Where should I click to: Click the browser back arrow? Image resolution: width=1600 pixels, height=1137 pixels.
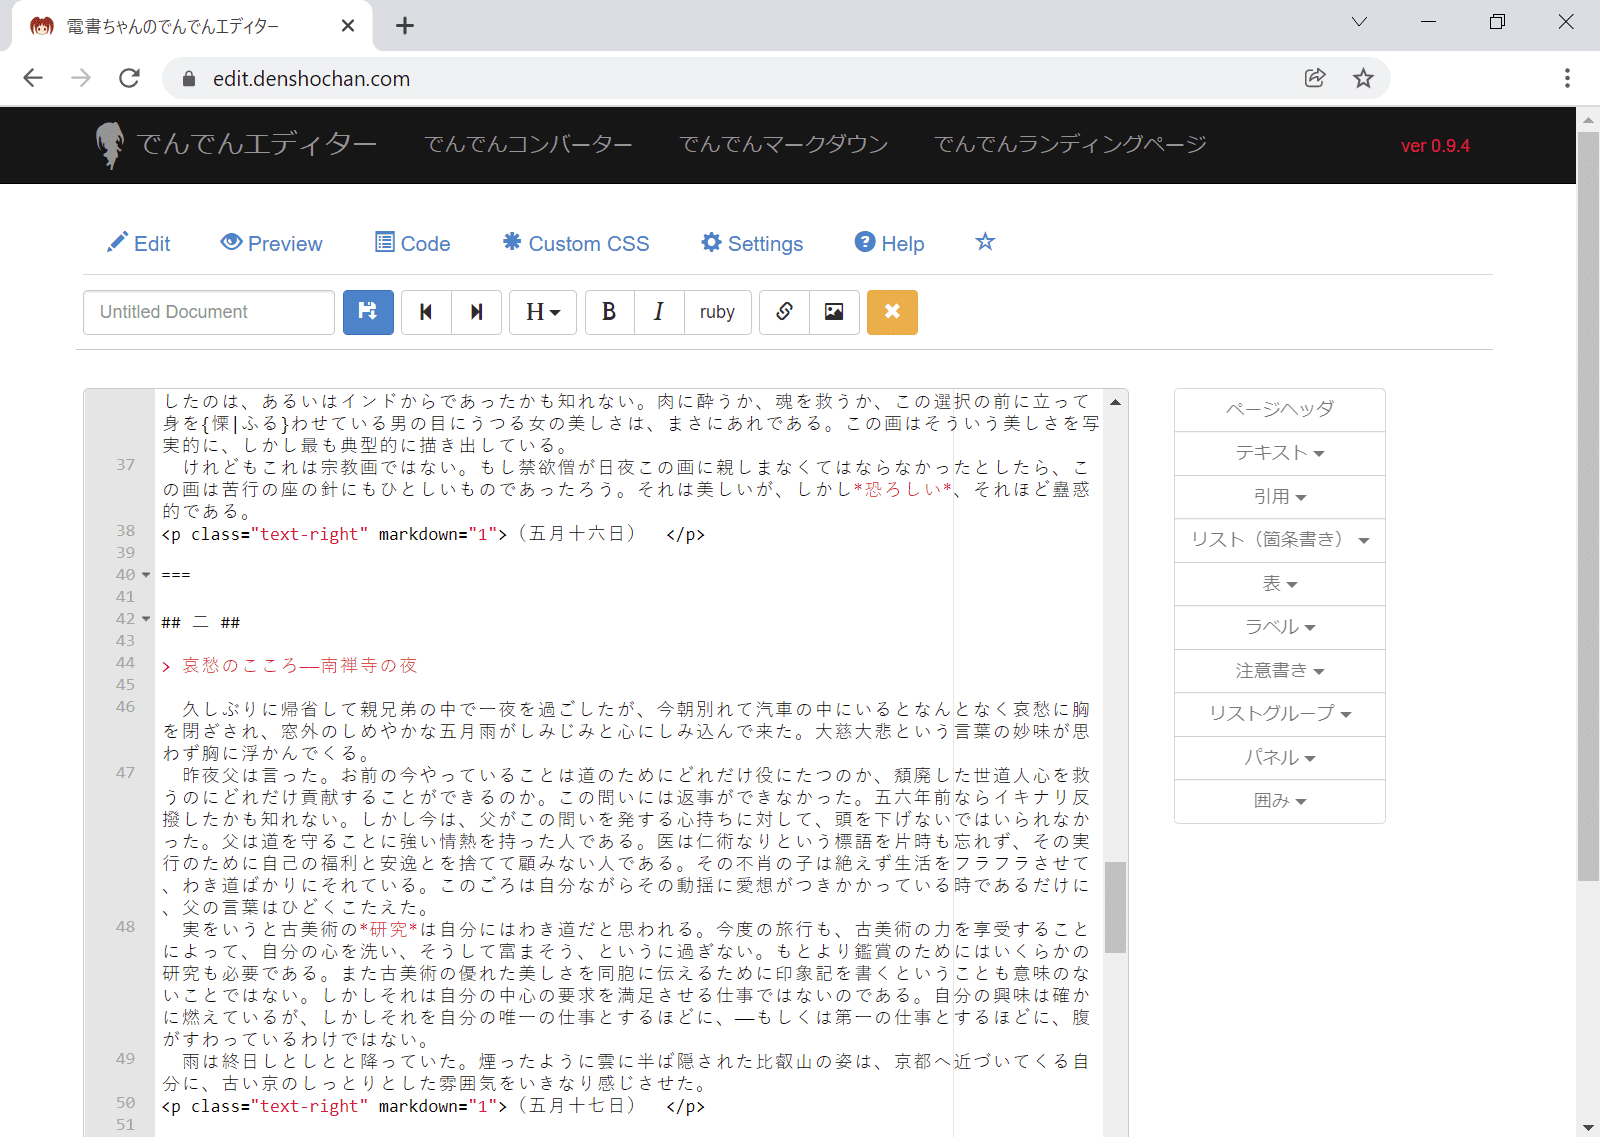point(33,78)
